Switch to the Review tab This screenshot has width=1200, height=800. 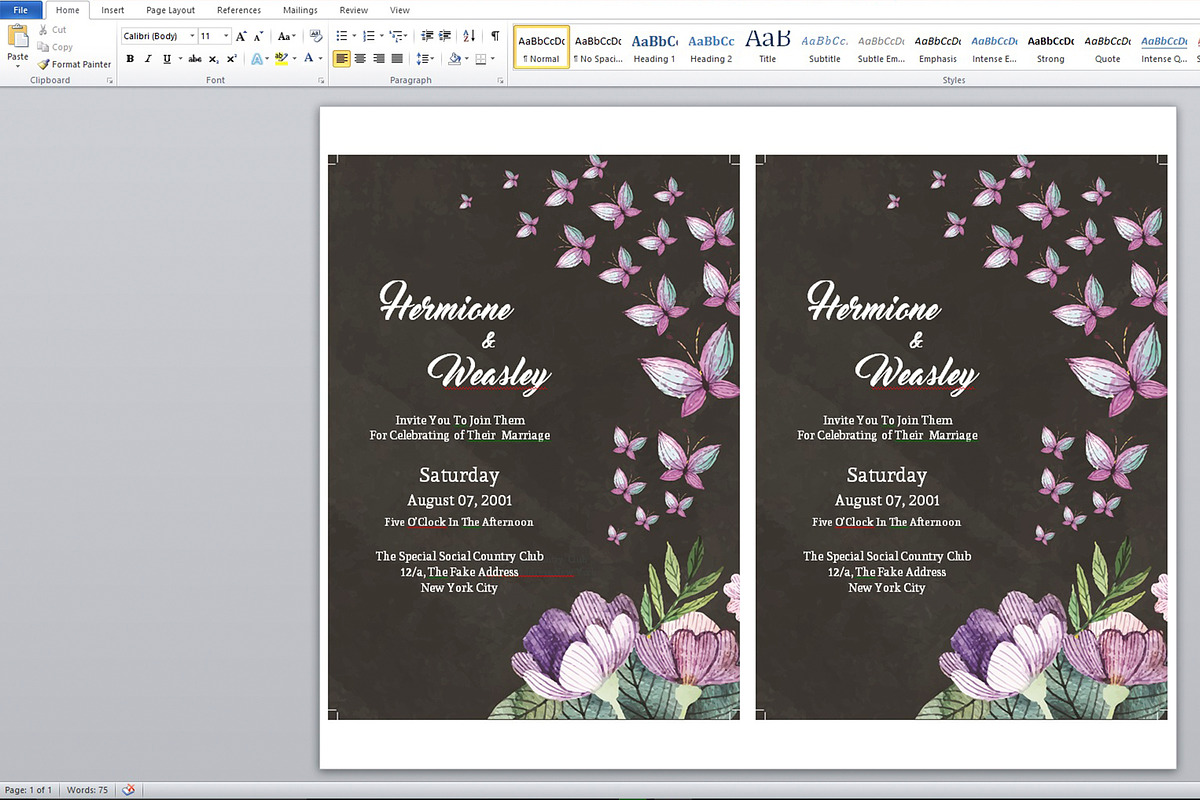353,10
